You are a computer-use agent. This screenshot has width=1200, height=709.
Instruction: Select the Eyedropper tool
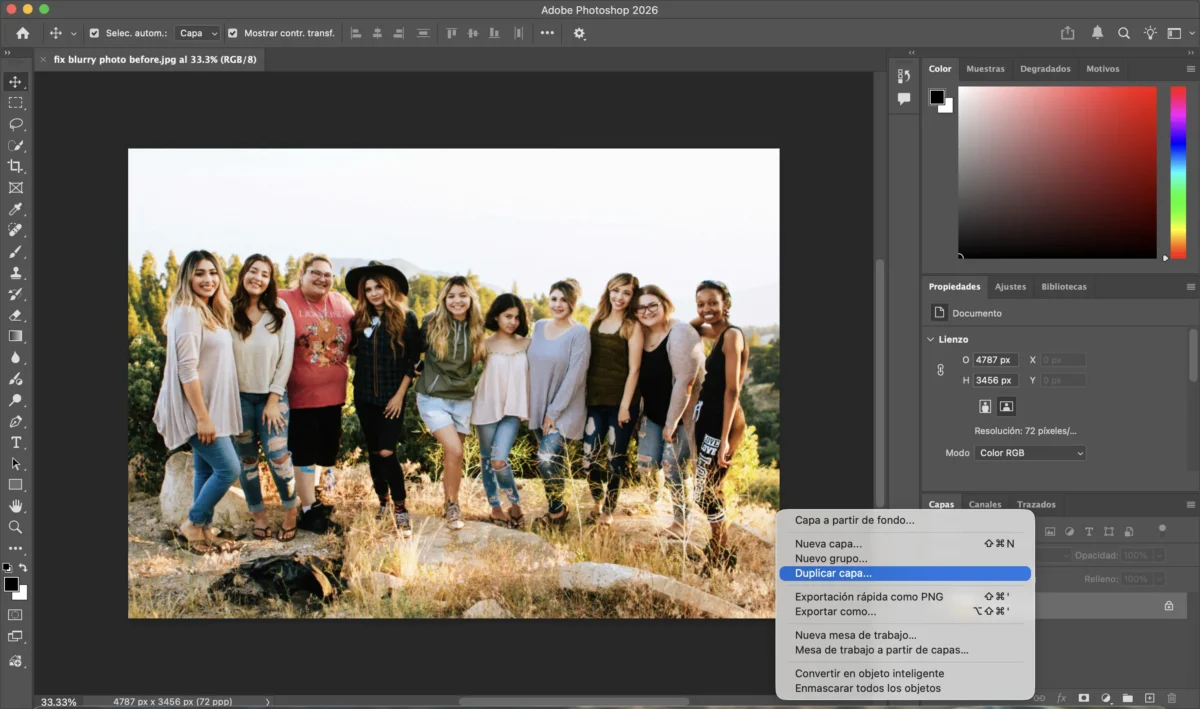click(15, 209)
